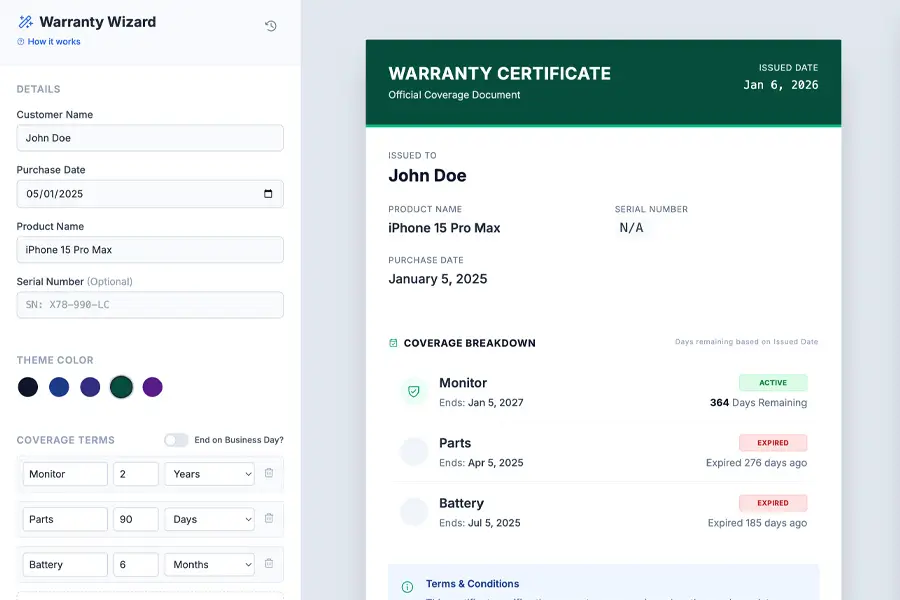Screen dimensions: 900x600
Task: Open the history icon in header
Action: pyautogui.click(x=271, y=26)
